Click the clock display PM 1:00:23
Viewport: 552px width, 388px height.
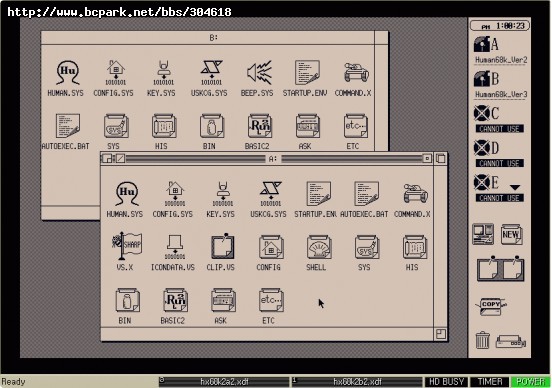[500, 26]
